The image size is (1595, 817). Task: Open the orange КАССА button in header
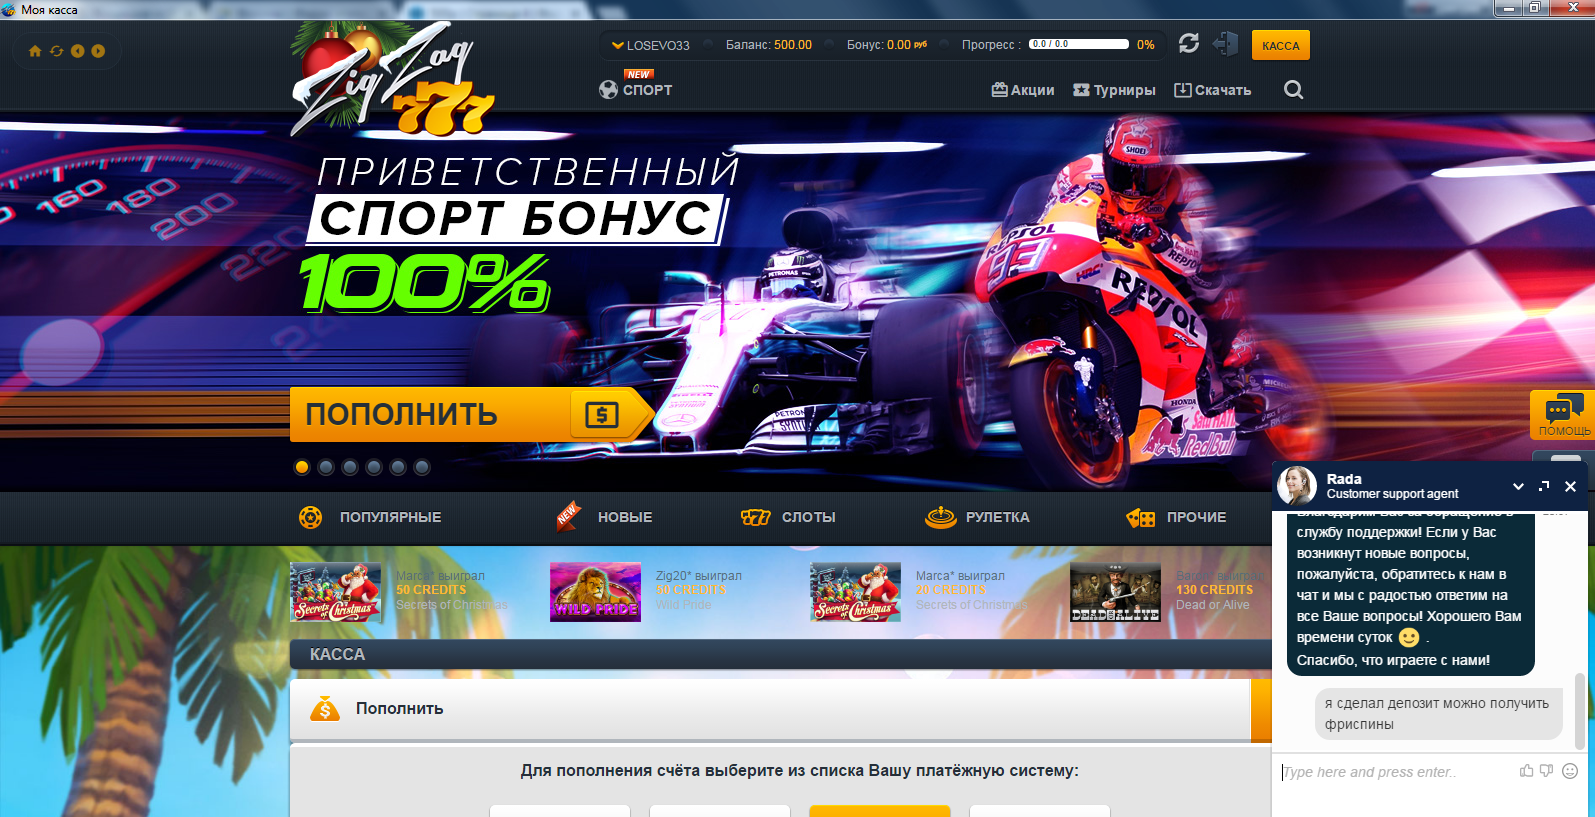(1280, 45)
